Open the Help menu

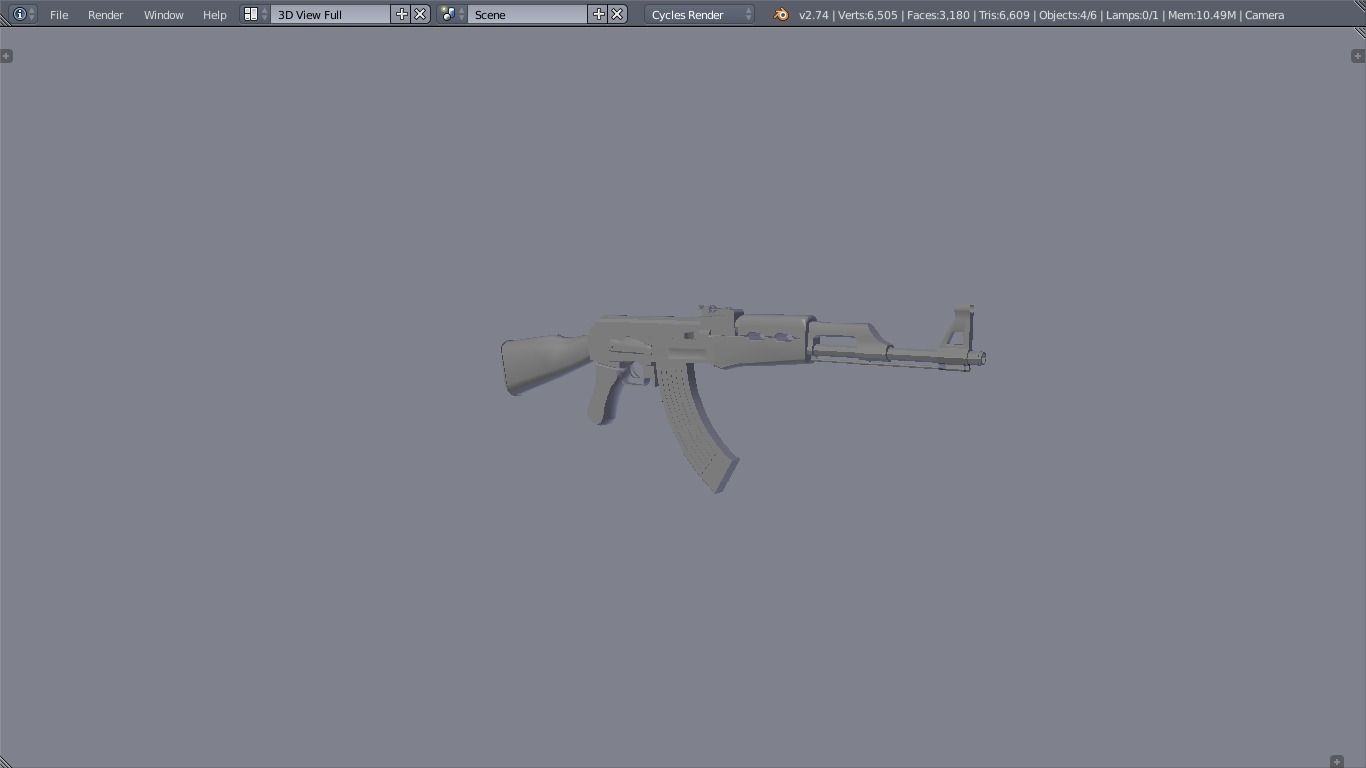click(x=214, y=14)
